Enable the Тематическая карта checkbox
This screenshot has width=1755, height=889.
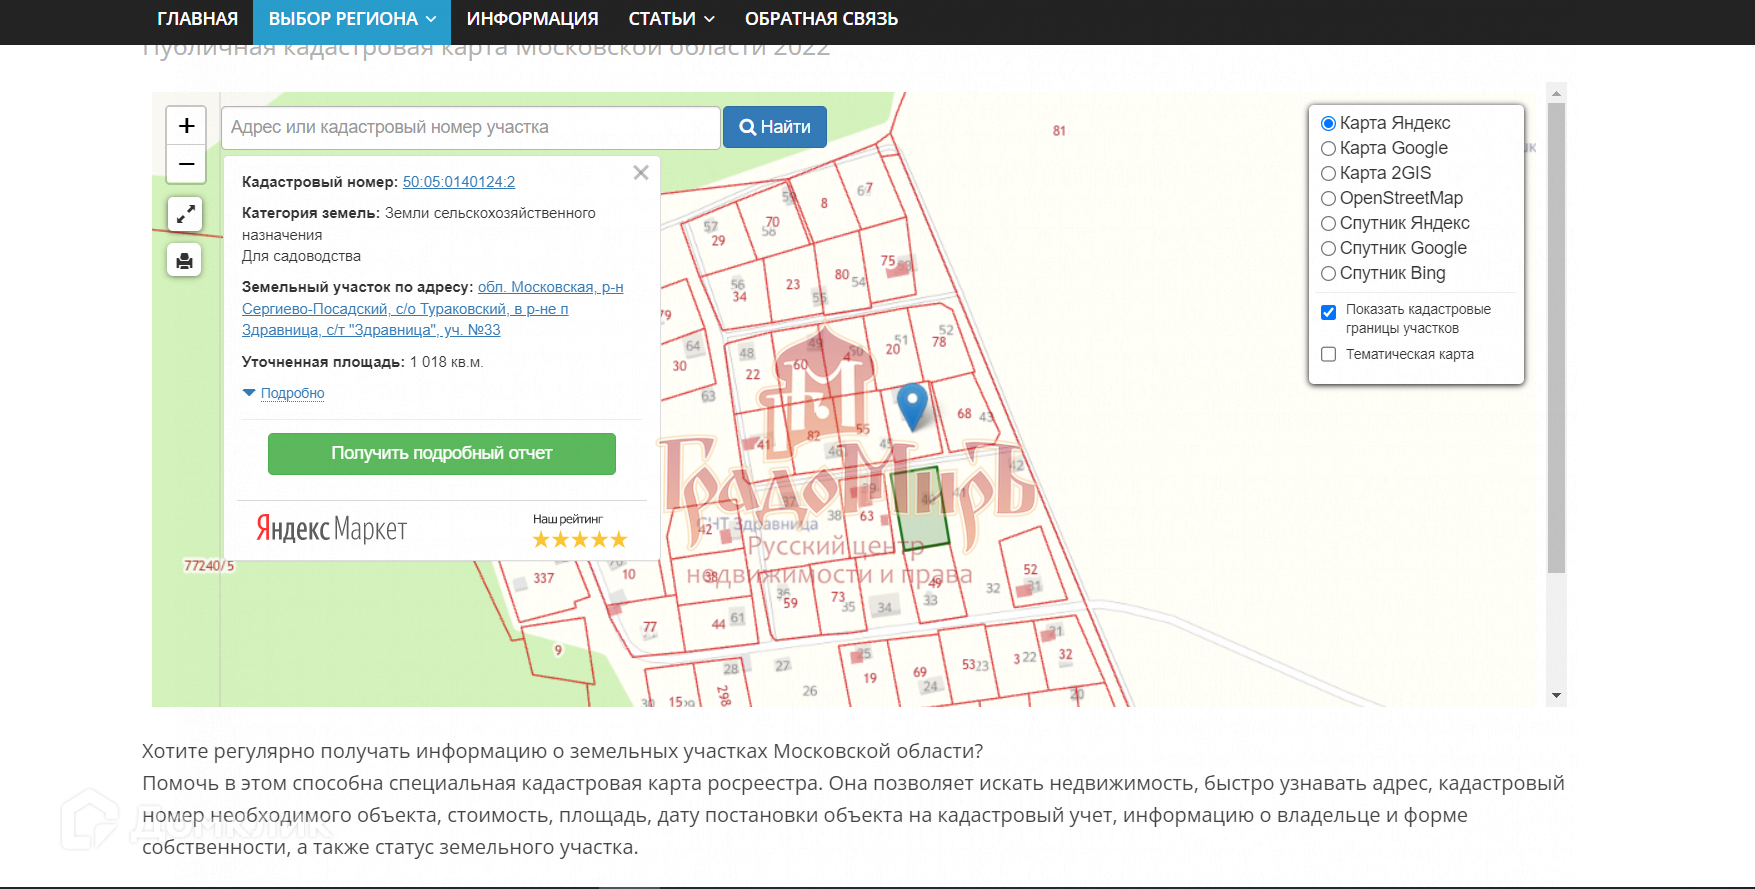coord(1329,354)
